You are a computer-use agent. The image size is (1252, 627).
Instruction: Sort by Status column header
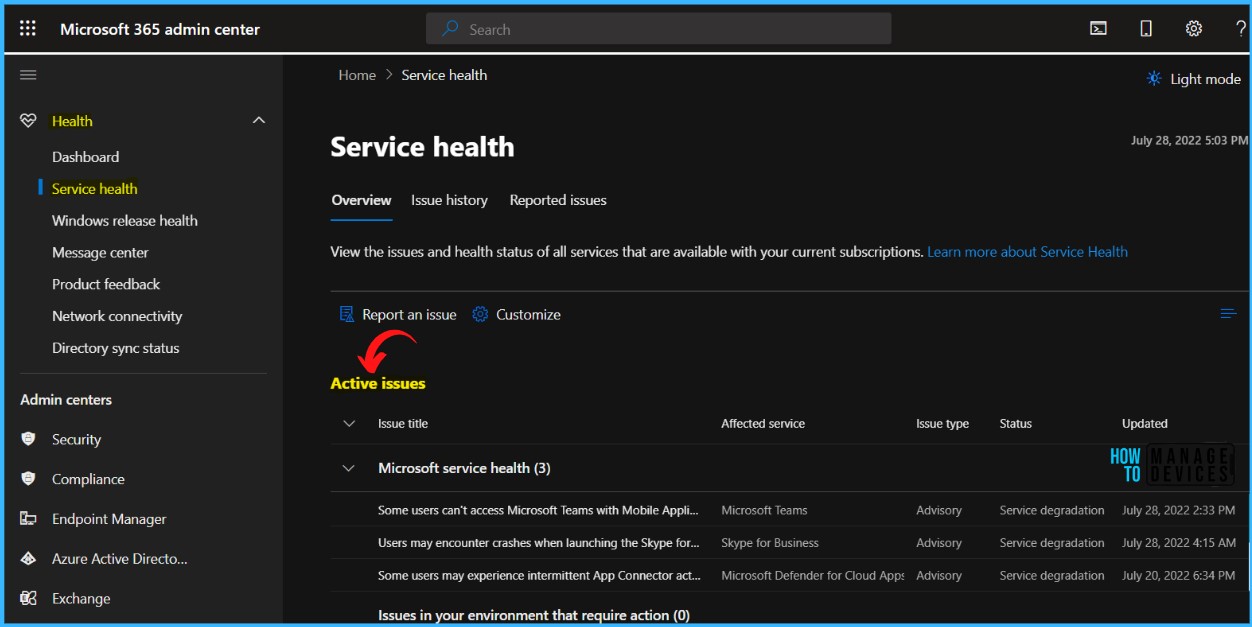click(x=1015, y=424)
